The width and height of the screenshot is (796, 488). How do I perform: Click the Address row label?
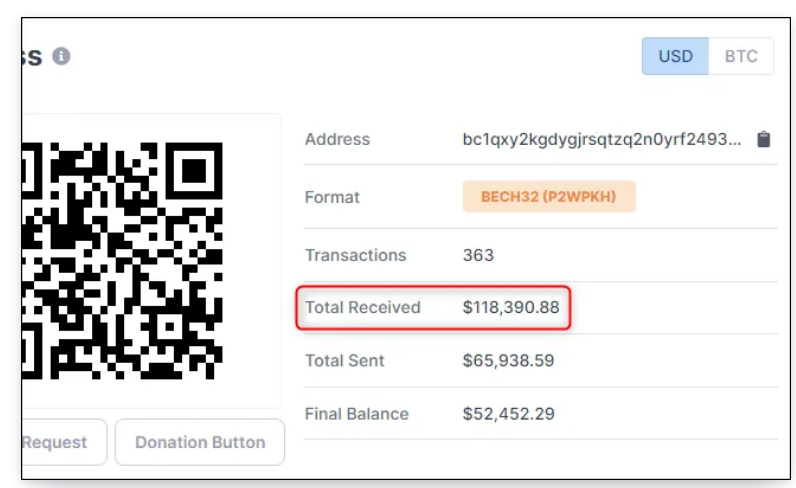(x=337, y=140)
